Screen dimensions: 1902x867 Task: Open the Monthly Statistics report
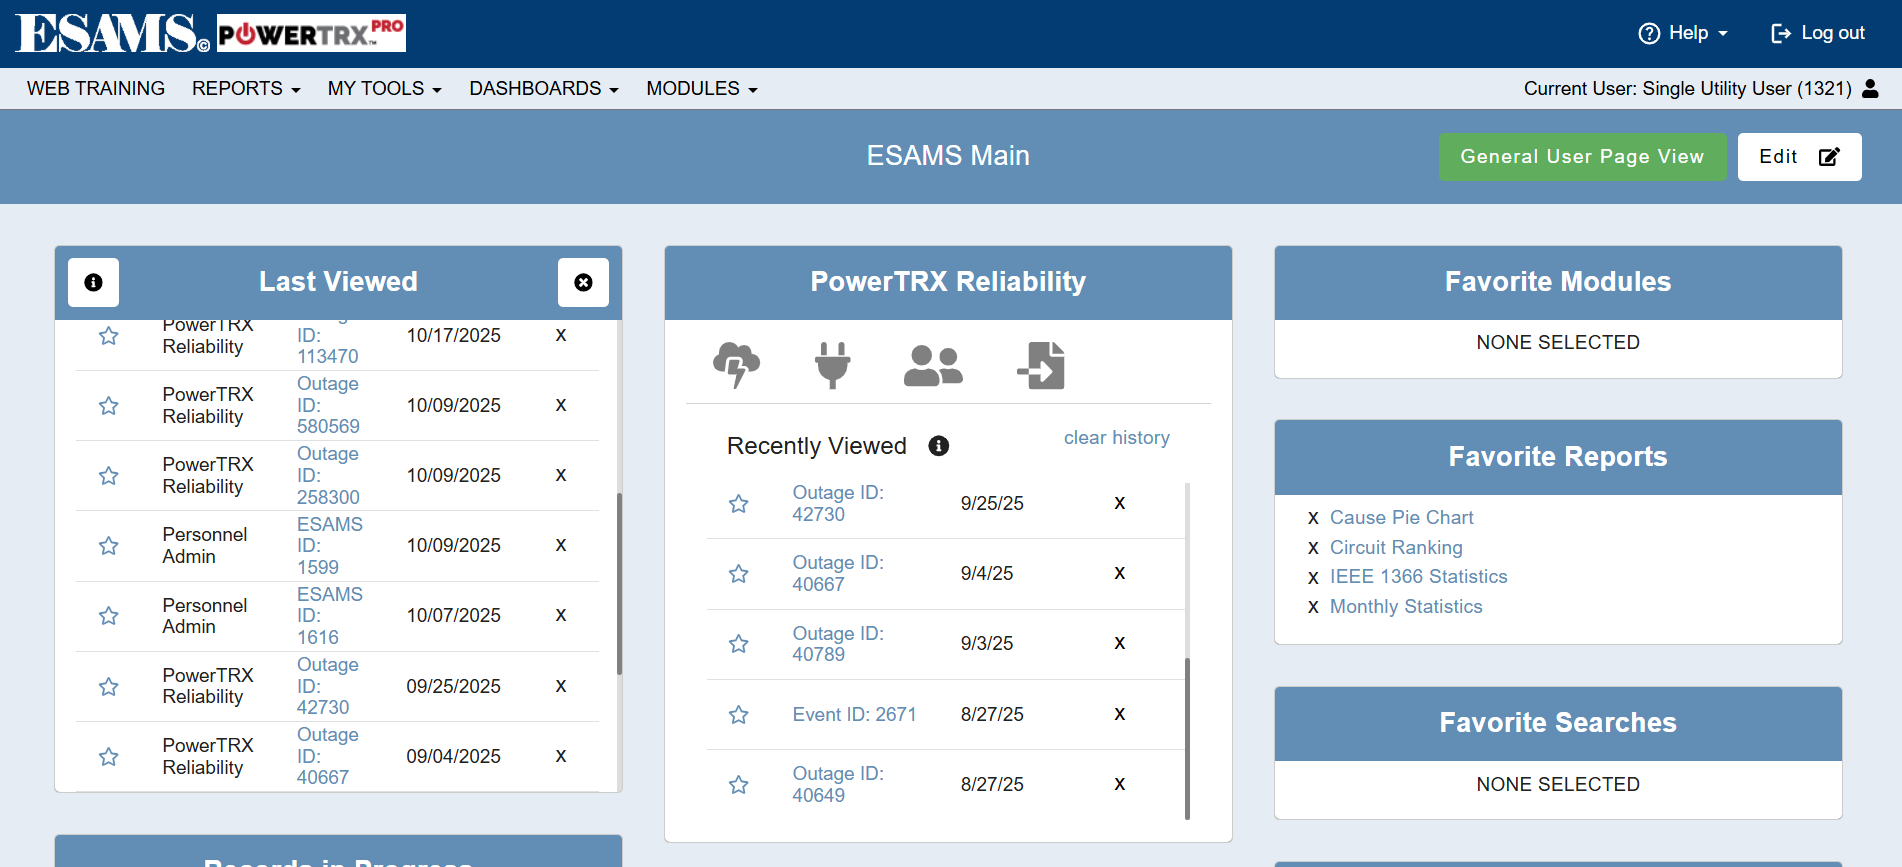click(x=1406, y=607)
